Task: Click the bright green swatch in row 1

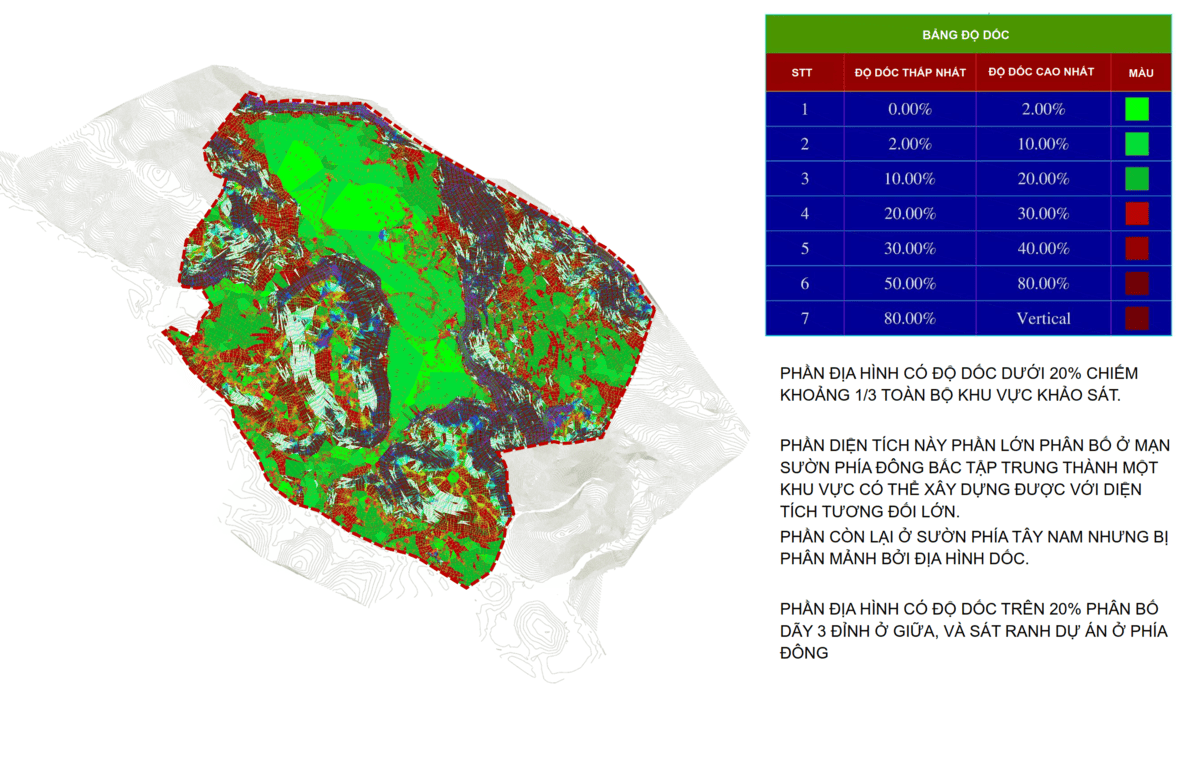Action: click(1136, 109)
